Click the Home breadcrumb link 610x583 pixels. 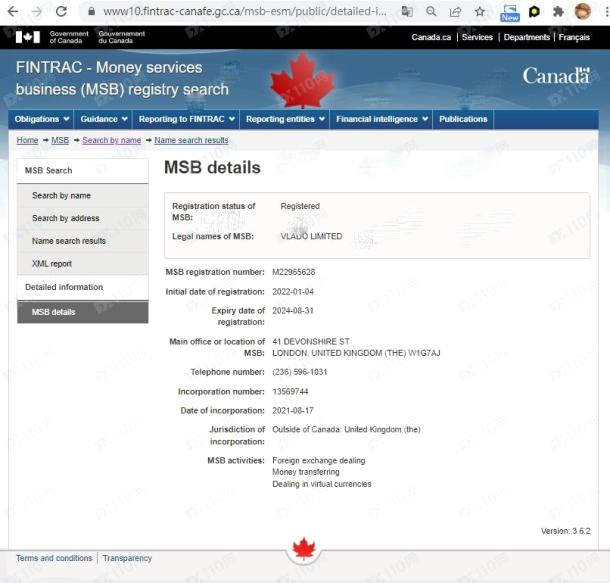tap(27, 140)
